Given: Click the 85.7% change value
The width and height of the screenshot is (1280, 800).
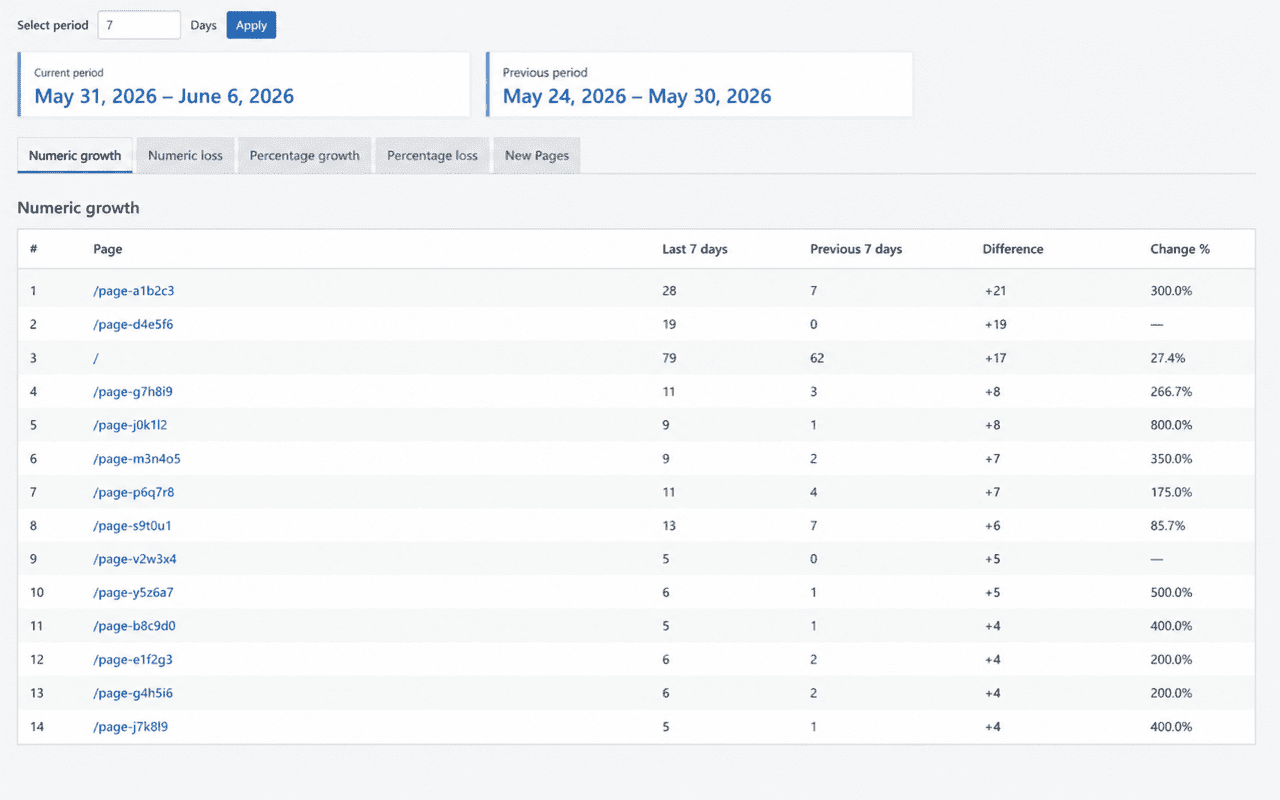Looking at the screenshot, I should pyautogui.click(x=1168, y=525).
